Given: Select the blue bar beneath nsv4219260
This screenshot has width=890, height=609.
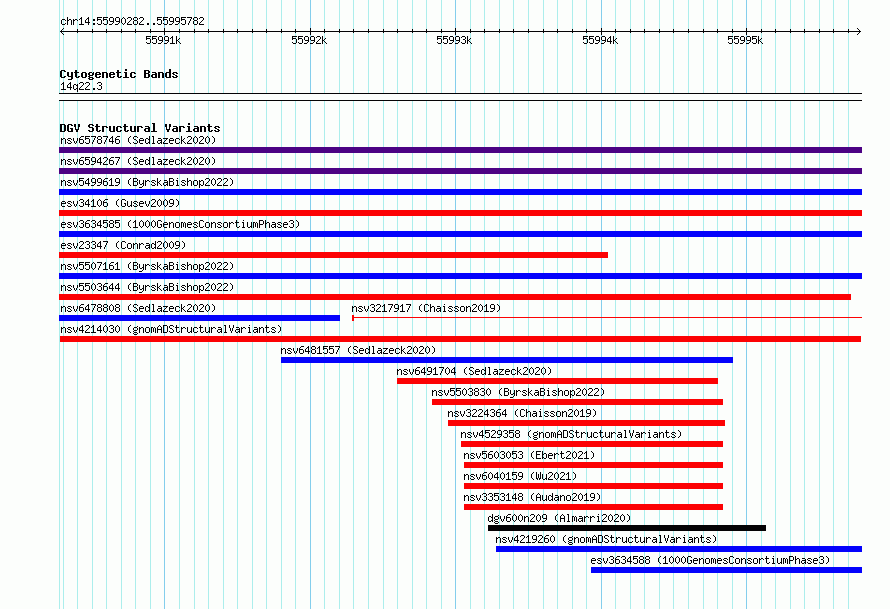Looking at the screenshot, I should [679, 549].
